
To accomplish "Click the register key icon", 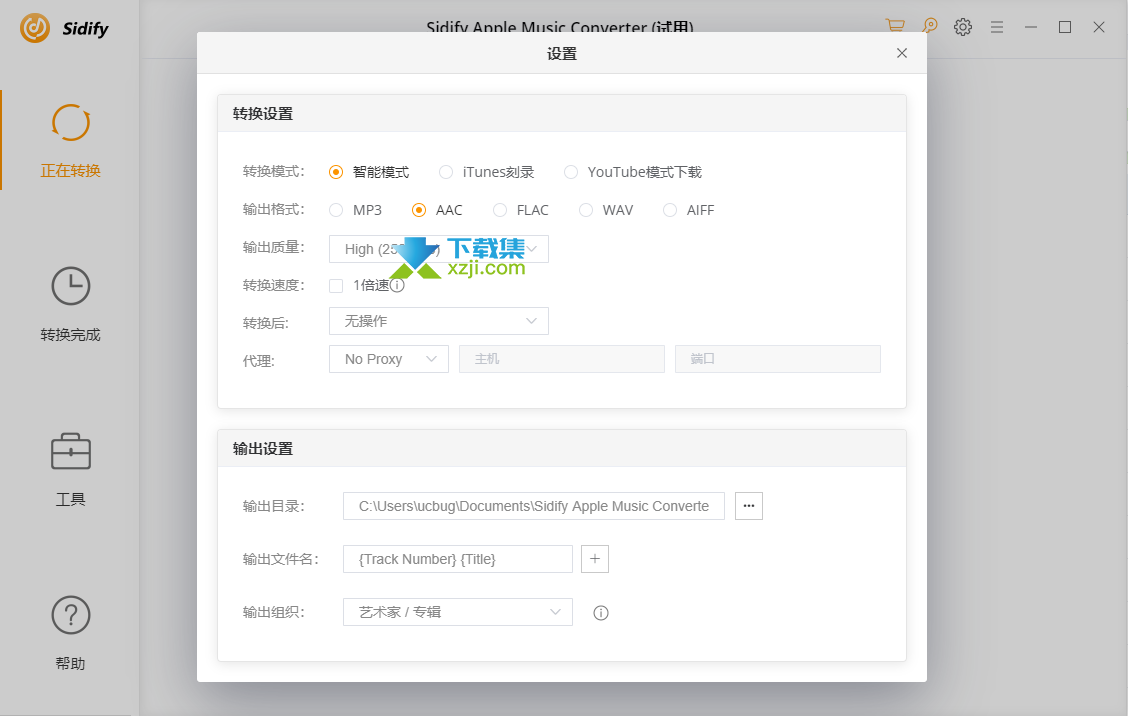I will 929,26.
